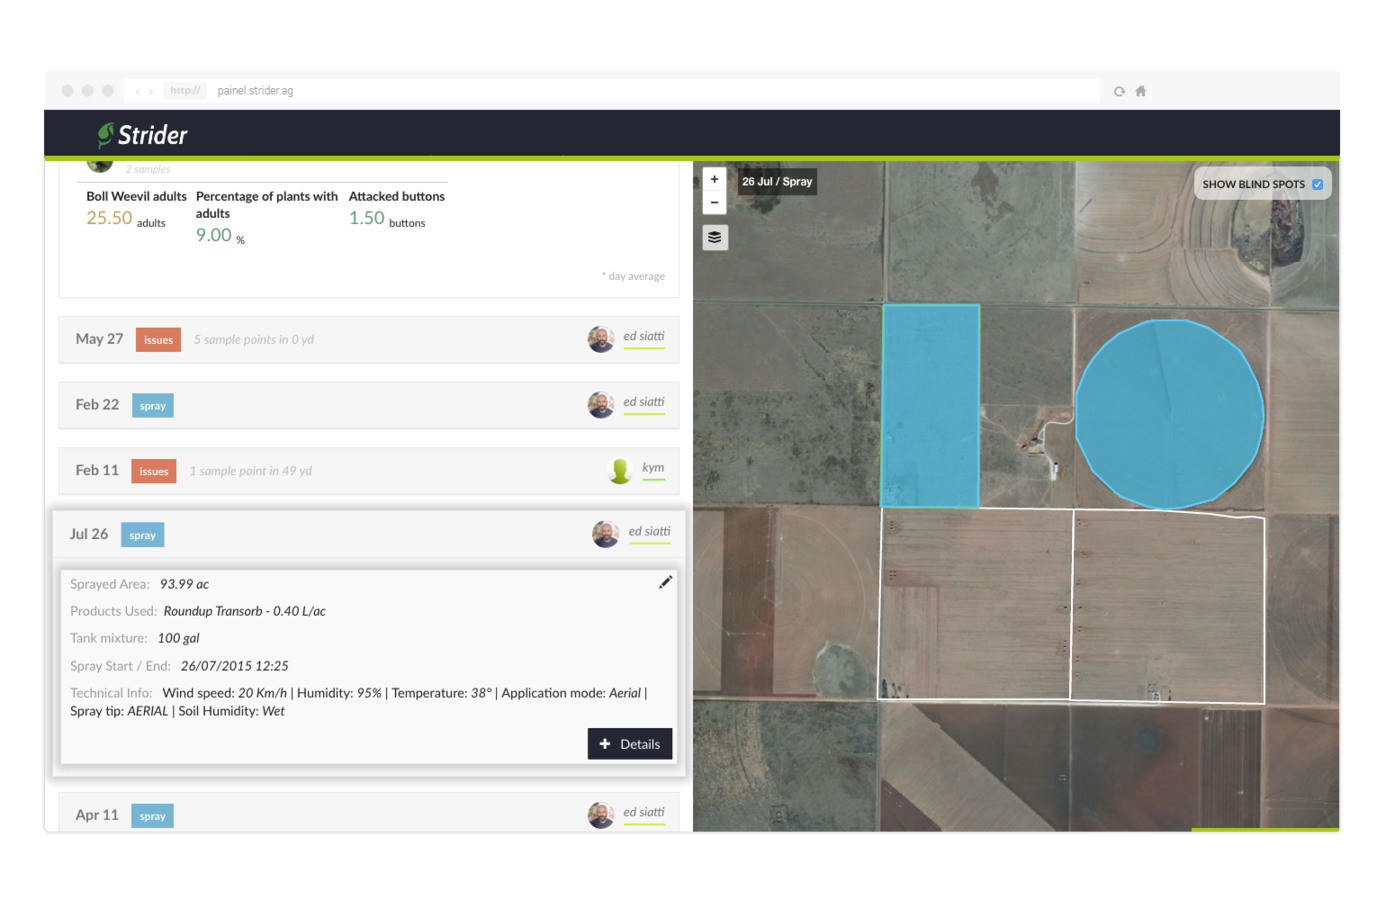Click the spray tag on Jul 26
This screenshot has width=1386, height=900.
point(143,535)
